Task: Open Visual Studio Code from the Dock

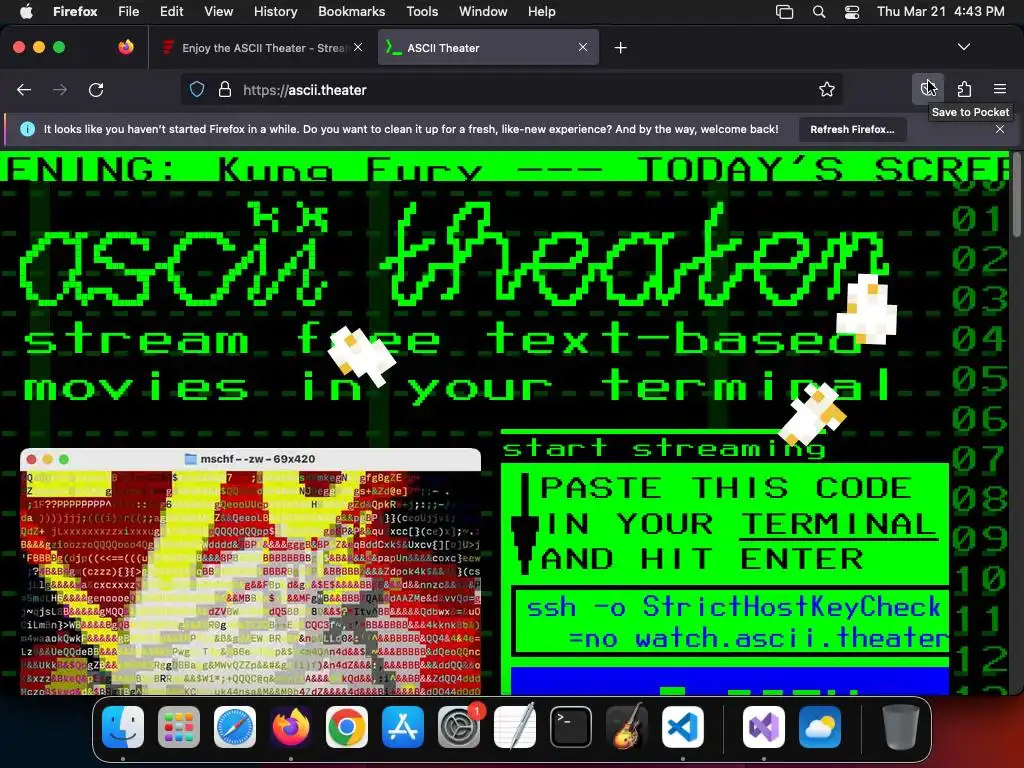Action: click(x=683, y=727)
